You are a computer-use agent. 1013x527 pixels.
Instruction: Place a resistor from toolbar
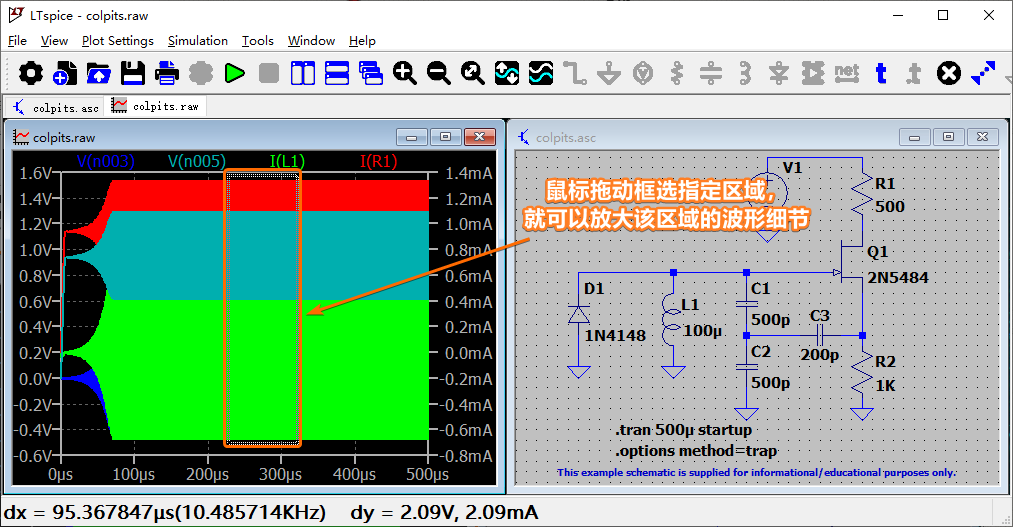pos(676,73)
